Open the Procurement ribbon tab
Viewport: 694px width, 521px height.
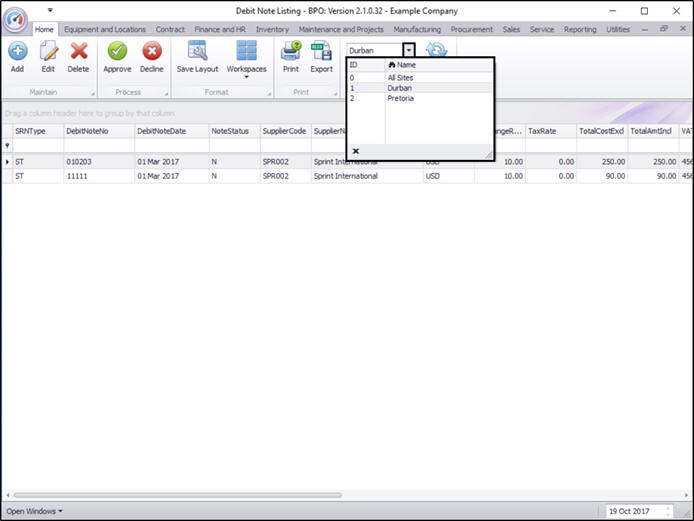tap(472, 29)
